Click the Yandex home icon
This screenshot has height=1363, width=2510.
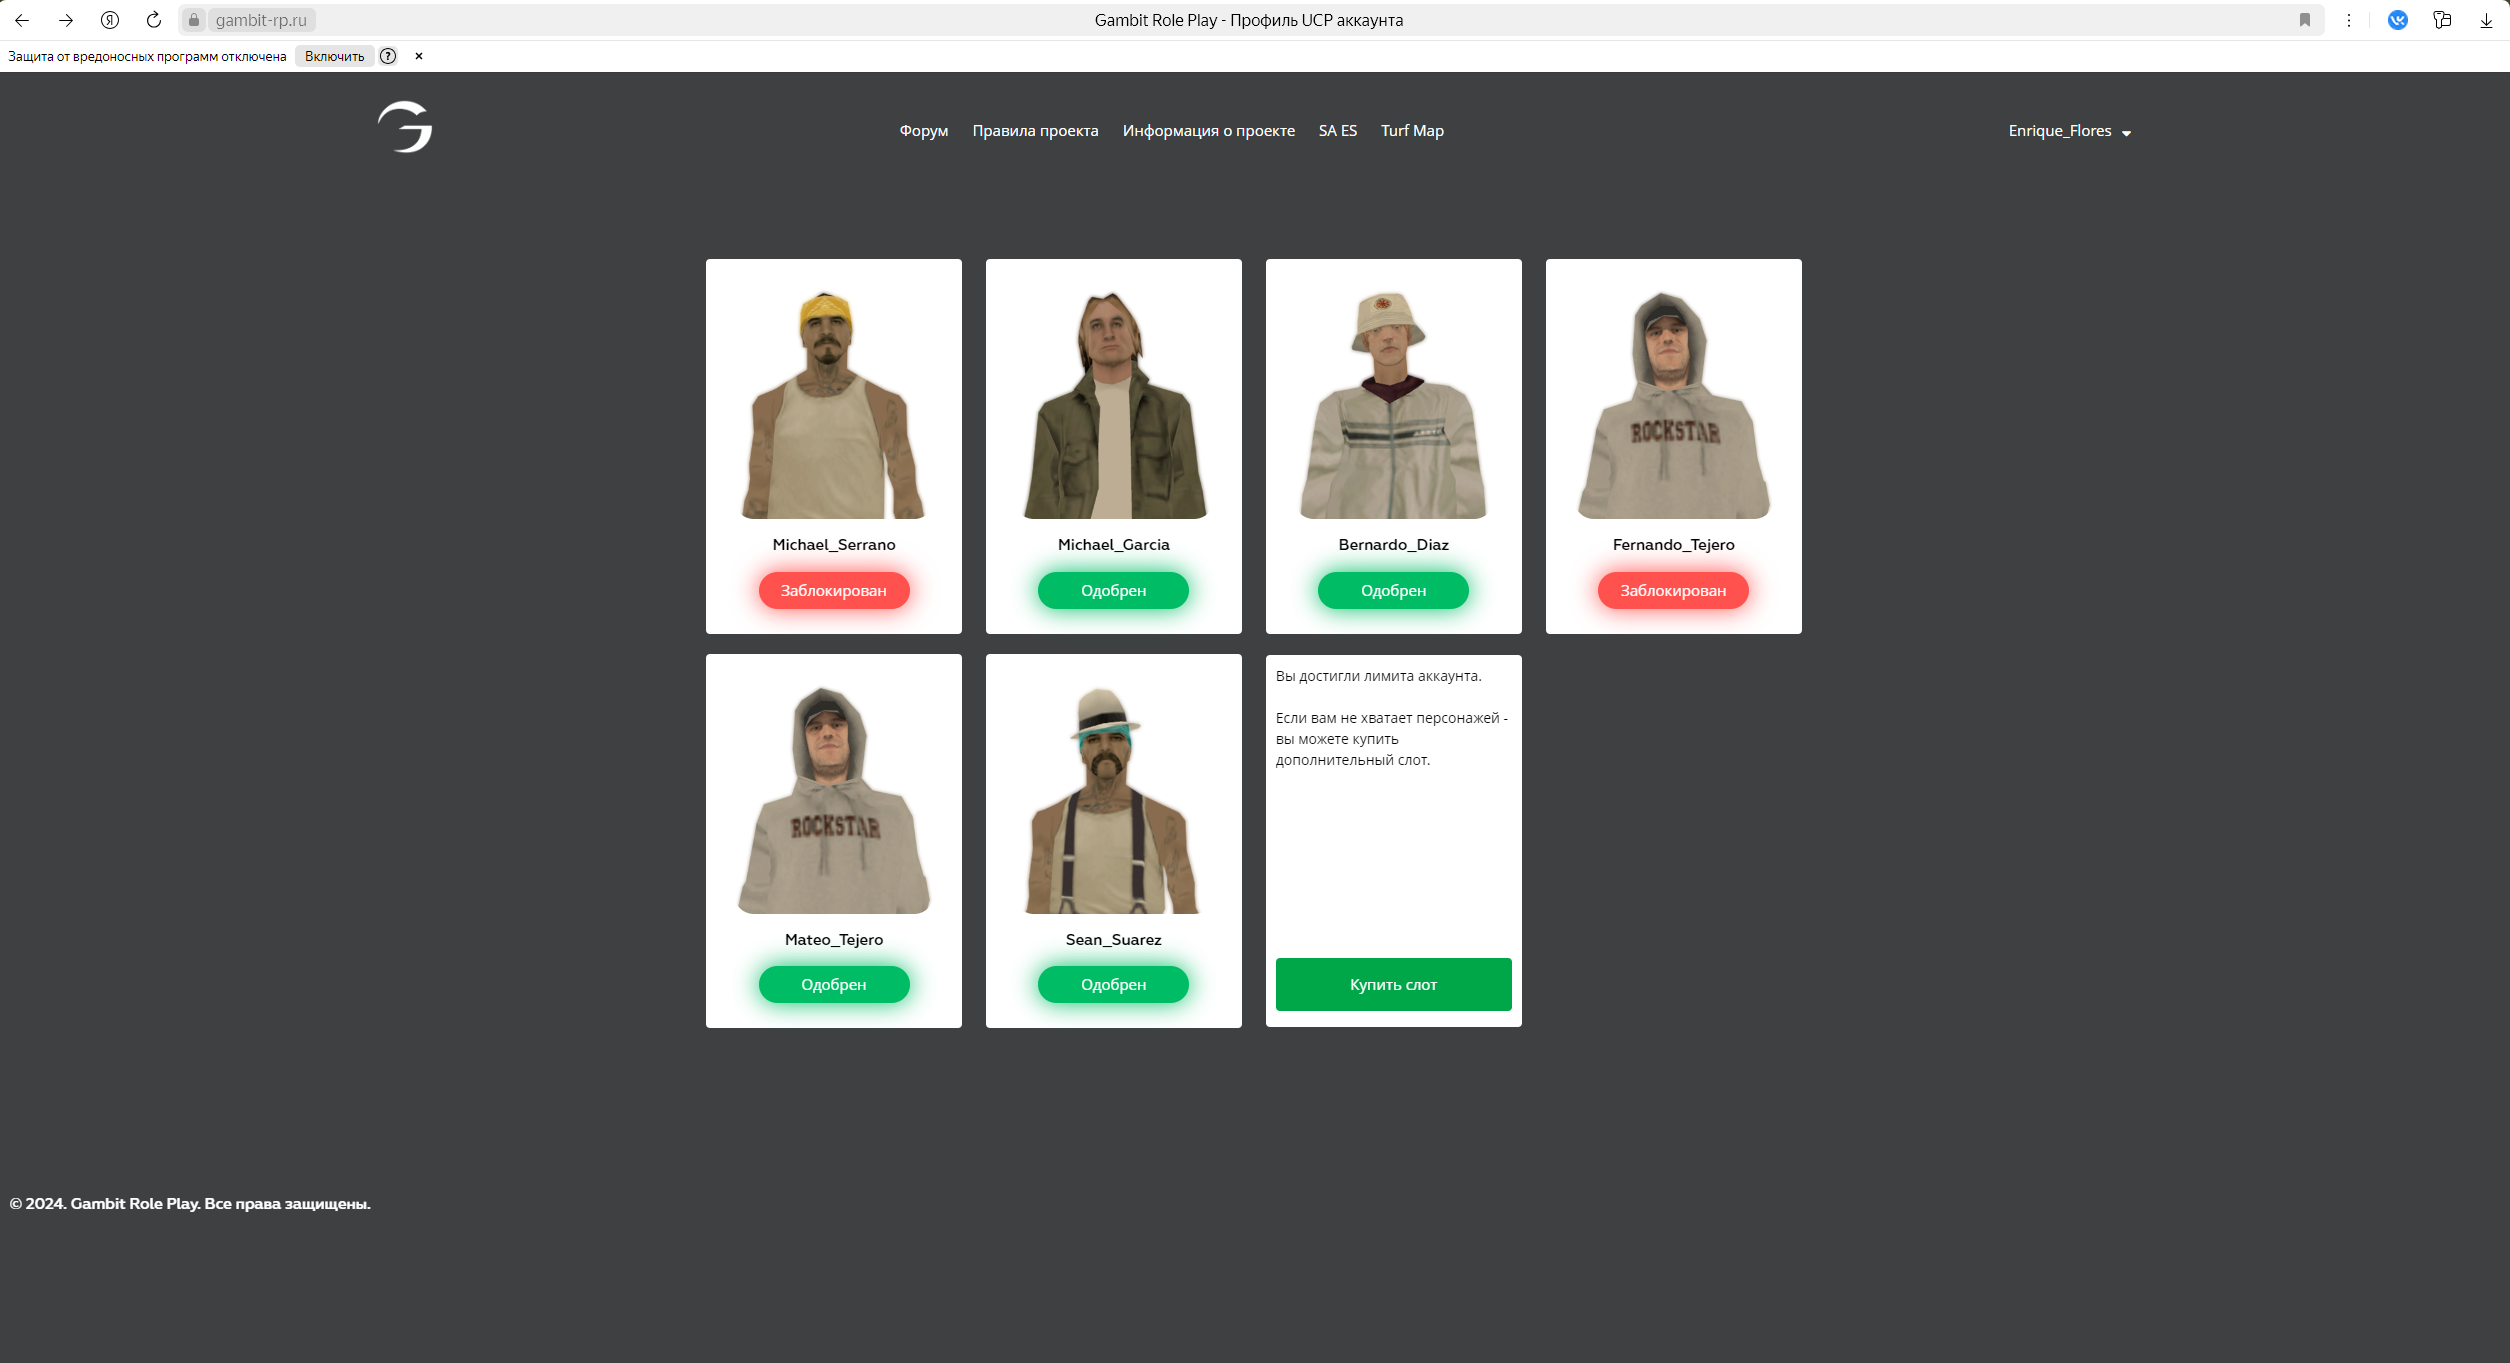coord(110,20)
